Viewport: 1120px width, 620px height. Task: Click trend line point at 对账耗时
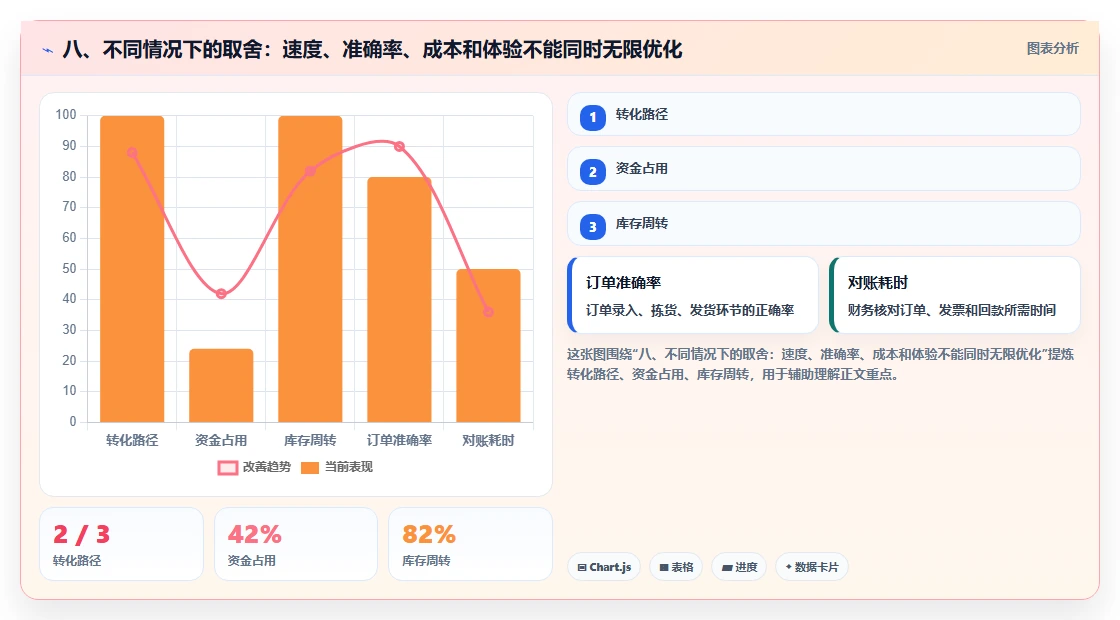coord(488,311)
